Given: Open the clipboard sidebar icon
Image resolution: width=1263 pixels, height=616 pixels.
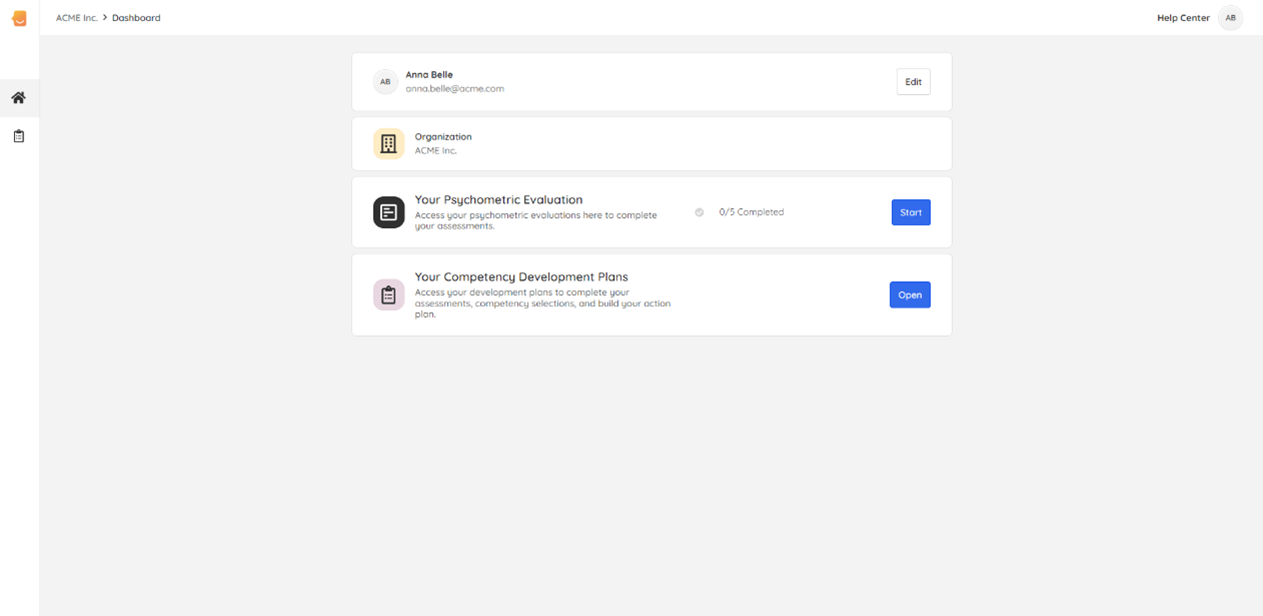Looking at the screenshot, I should (18, 136).
